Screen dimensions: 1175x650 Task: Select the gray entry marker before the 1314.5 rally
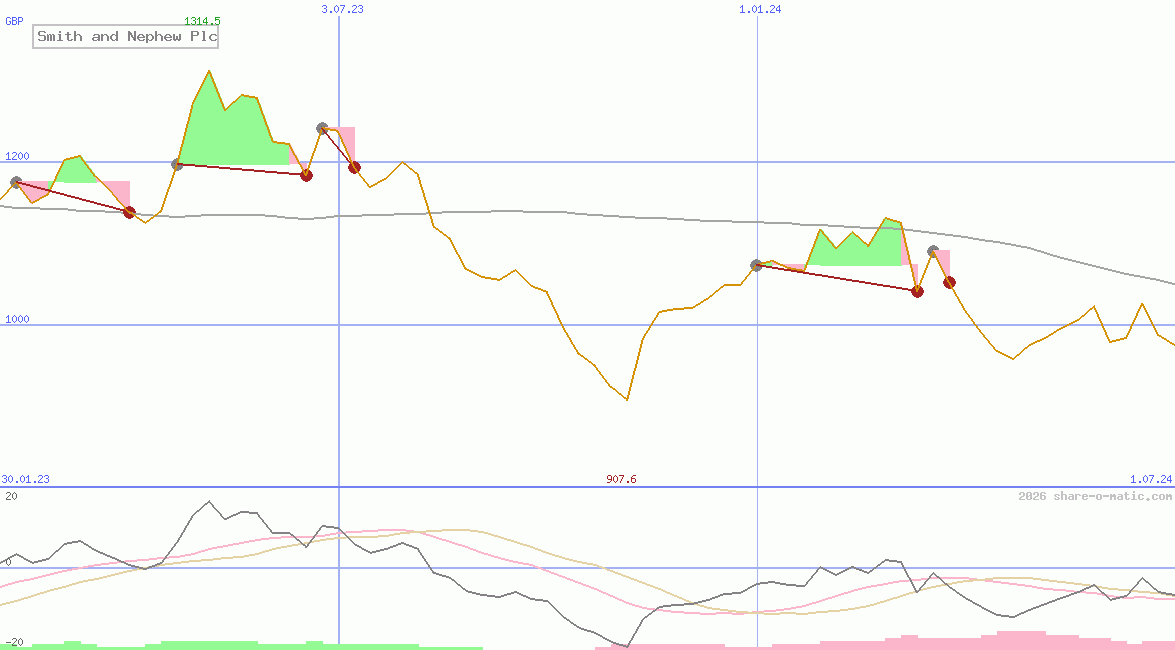pos(176,164)
